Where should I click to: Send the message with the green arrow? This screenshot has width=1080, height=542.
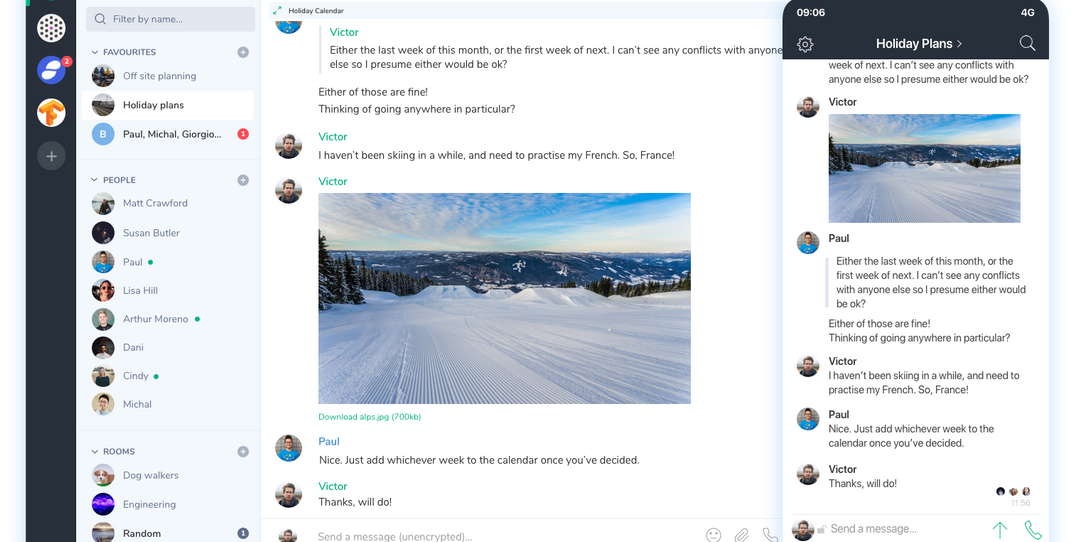pos(999,530)
